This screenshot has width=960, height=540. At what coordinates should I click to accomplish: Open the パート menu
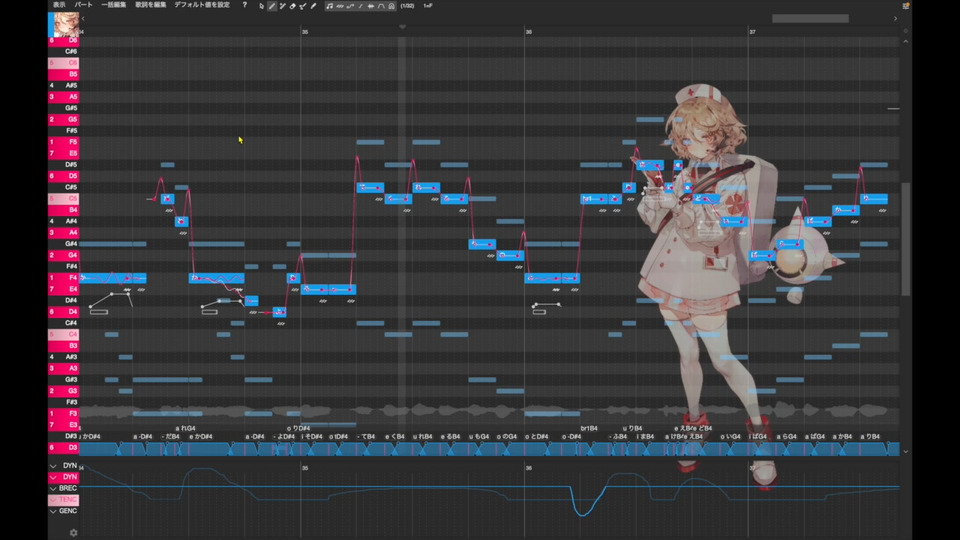click(x=83, y=5)
